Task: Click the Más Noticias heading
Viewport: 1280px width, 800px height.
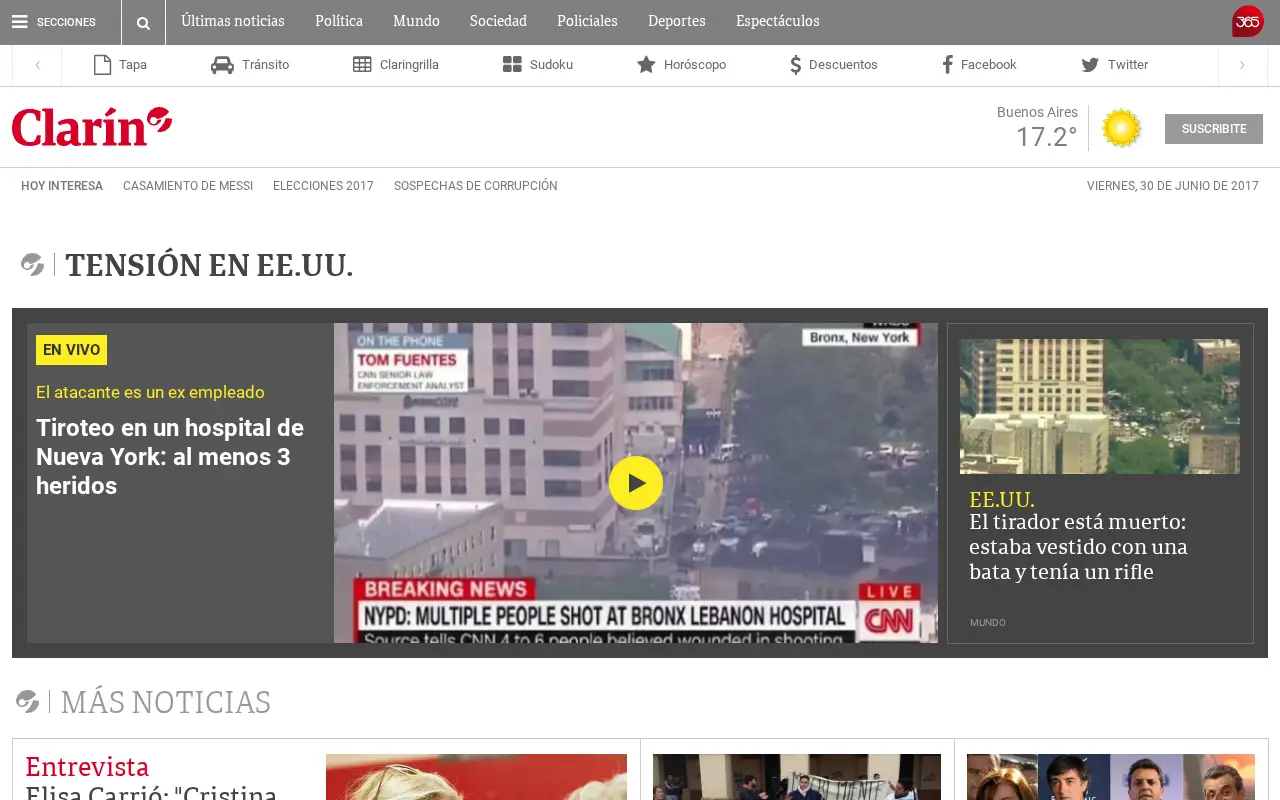Action: pyautogui.click(x=166, y=702)
